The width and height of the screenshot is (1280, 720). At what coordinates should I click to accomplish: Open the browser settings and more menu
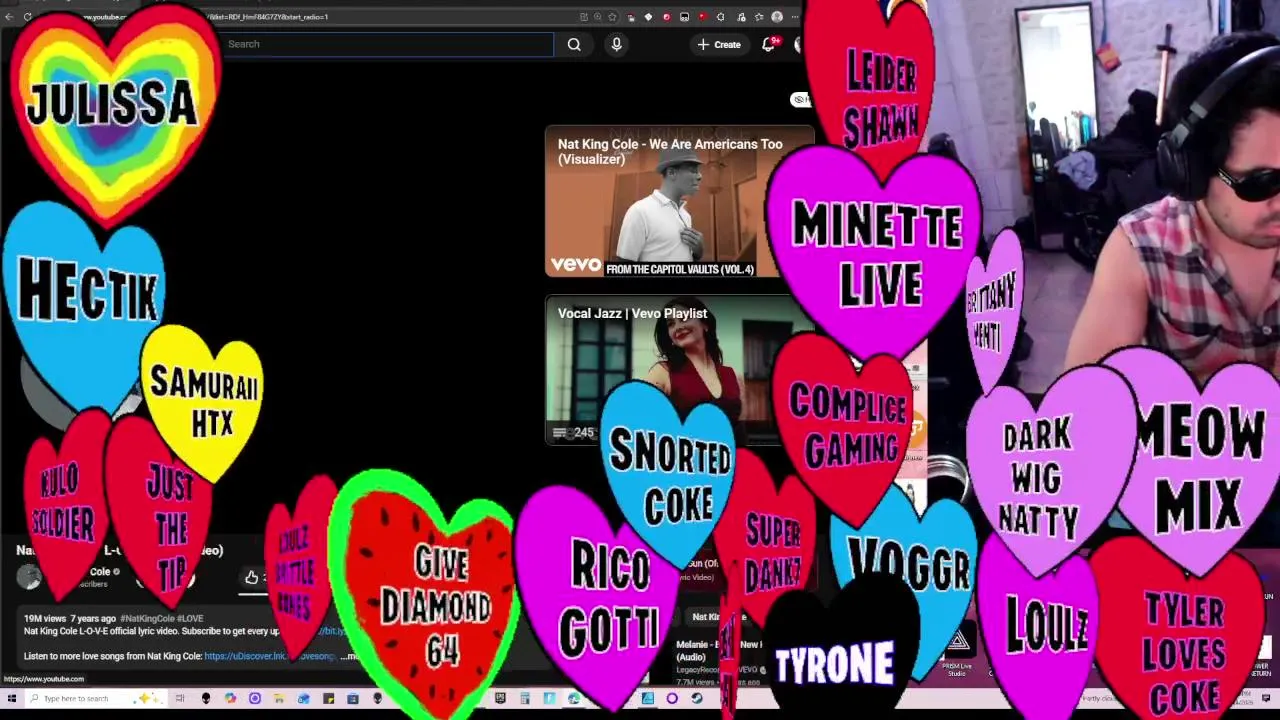coord(793,17)
